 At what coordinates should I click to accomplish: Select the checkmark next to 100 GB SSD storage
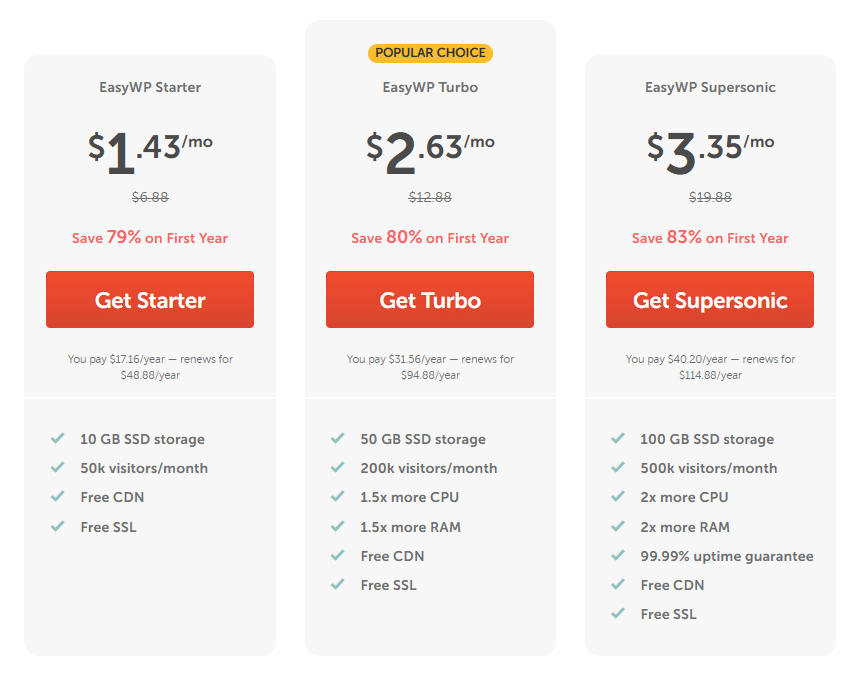click(x=618, y=439)
